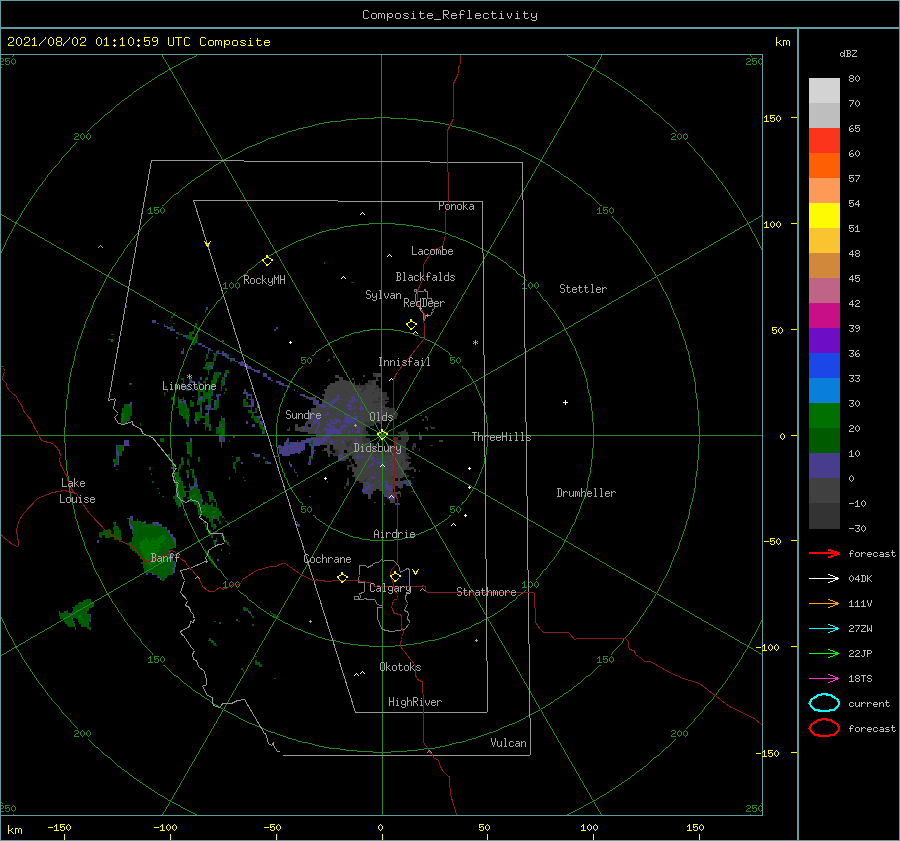Click the 36 dBZ blue swatch

pyautogui.click(x=824, y=366)
